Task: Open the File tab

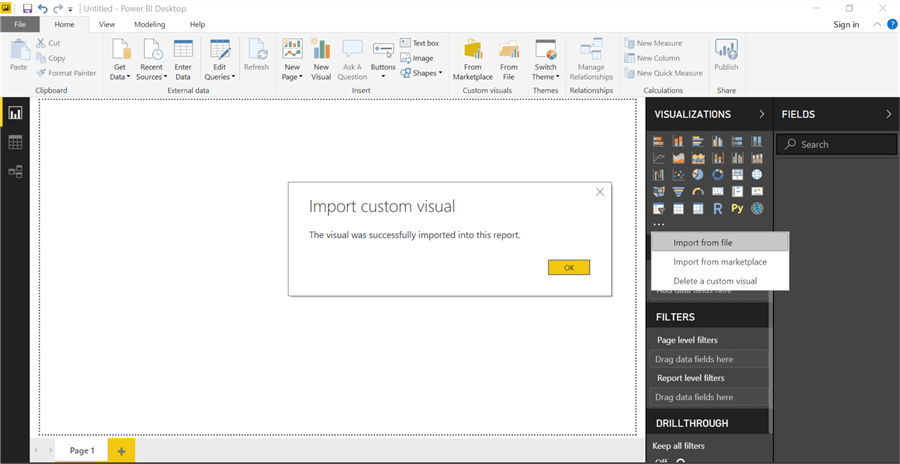Action: (x=20, y=24)
